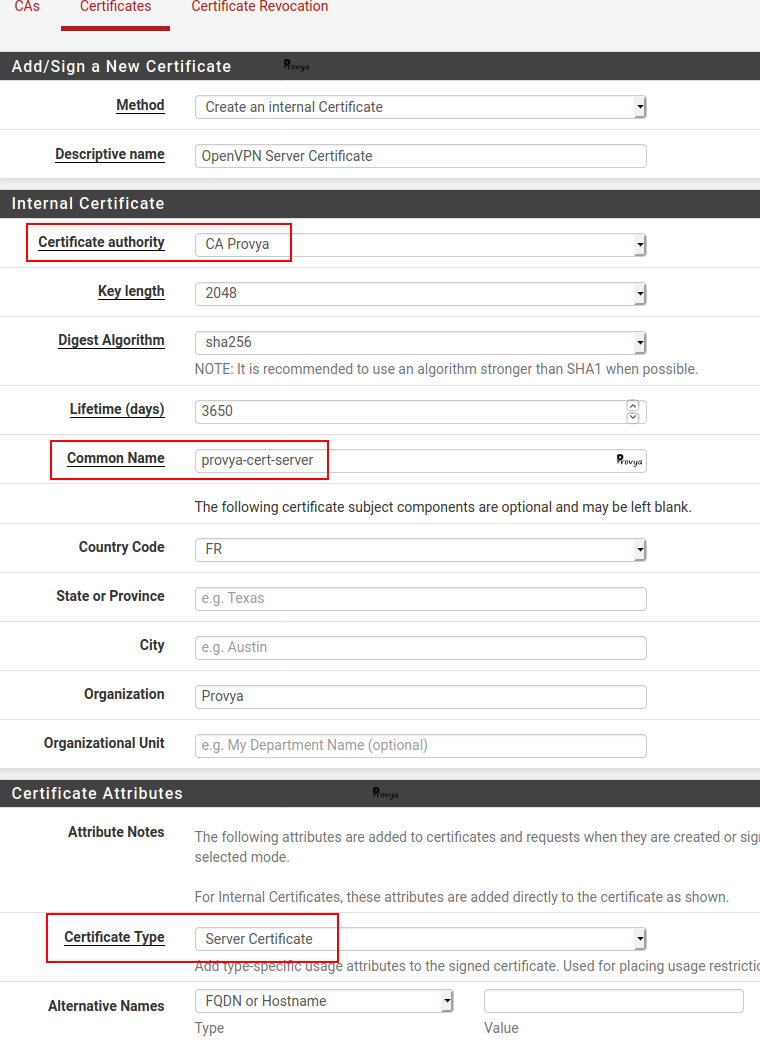Open the Country Code dropdown
This screenshot has height=1040, width=760.
coord(420,549)
